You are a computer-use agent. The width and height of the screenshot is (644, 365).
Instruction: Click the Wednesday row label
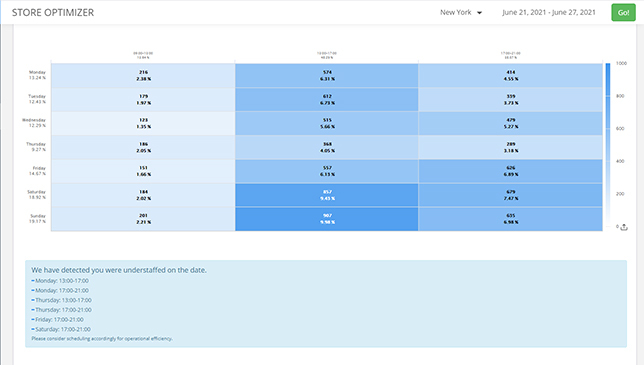34,123
